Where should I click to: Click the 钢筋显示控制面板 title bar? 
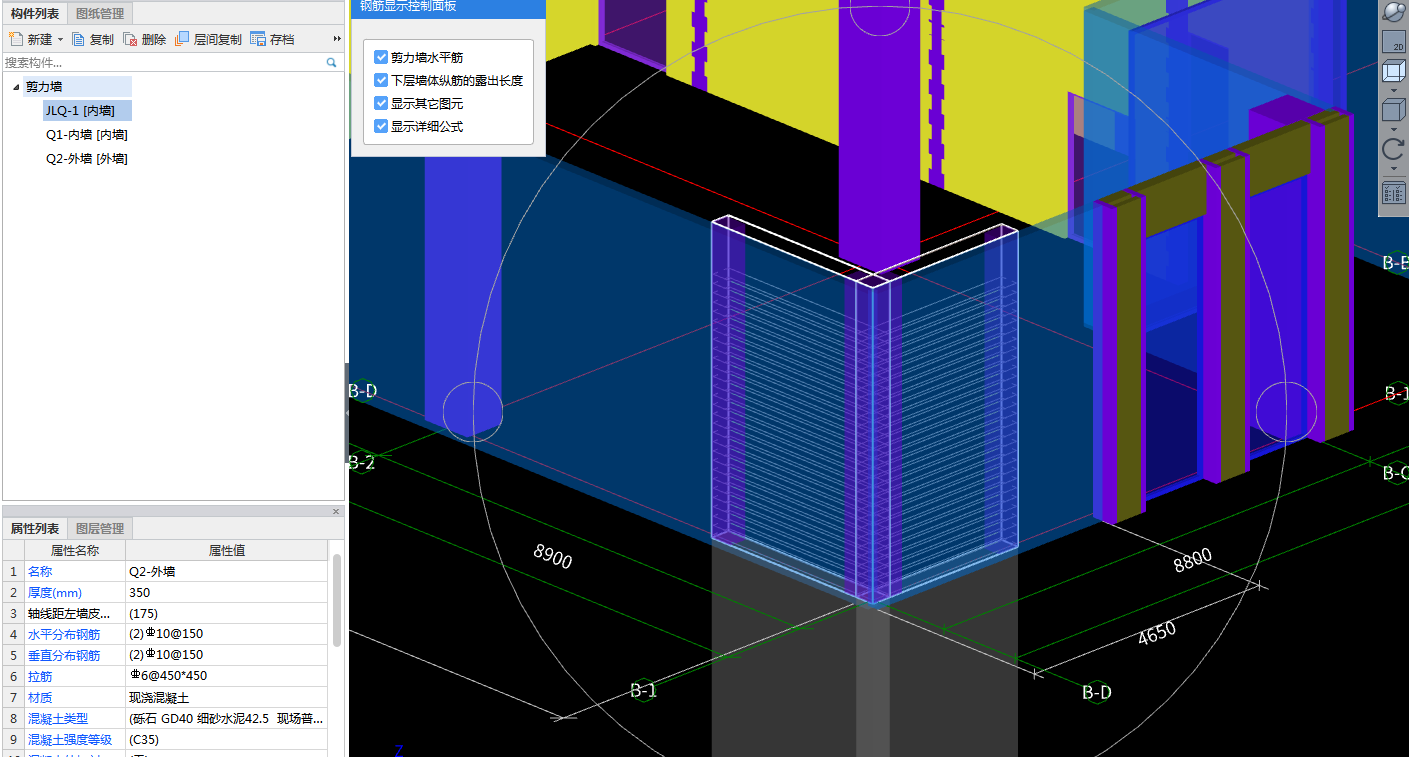[x=448, y=7]
